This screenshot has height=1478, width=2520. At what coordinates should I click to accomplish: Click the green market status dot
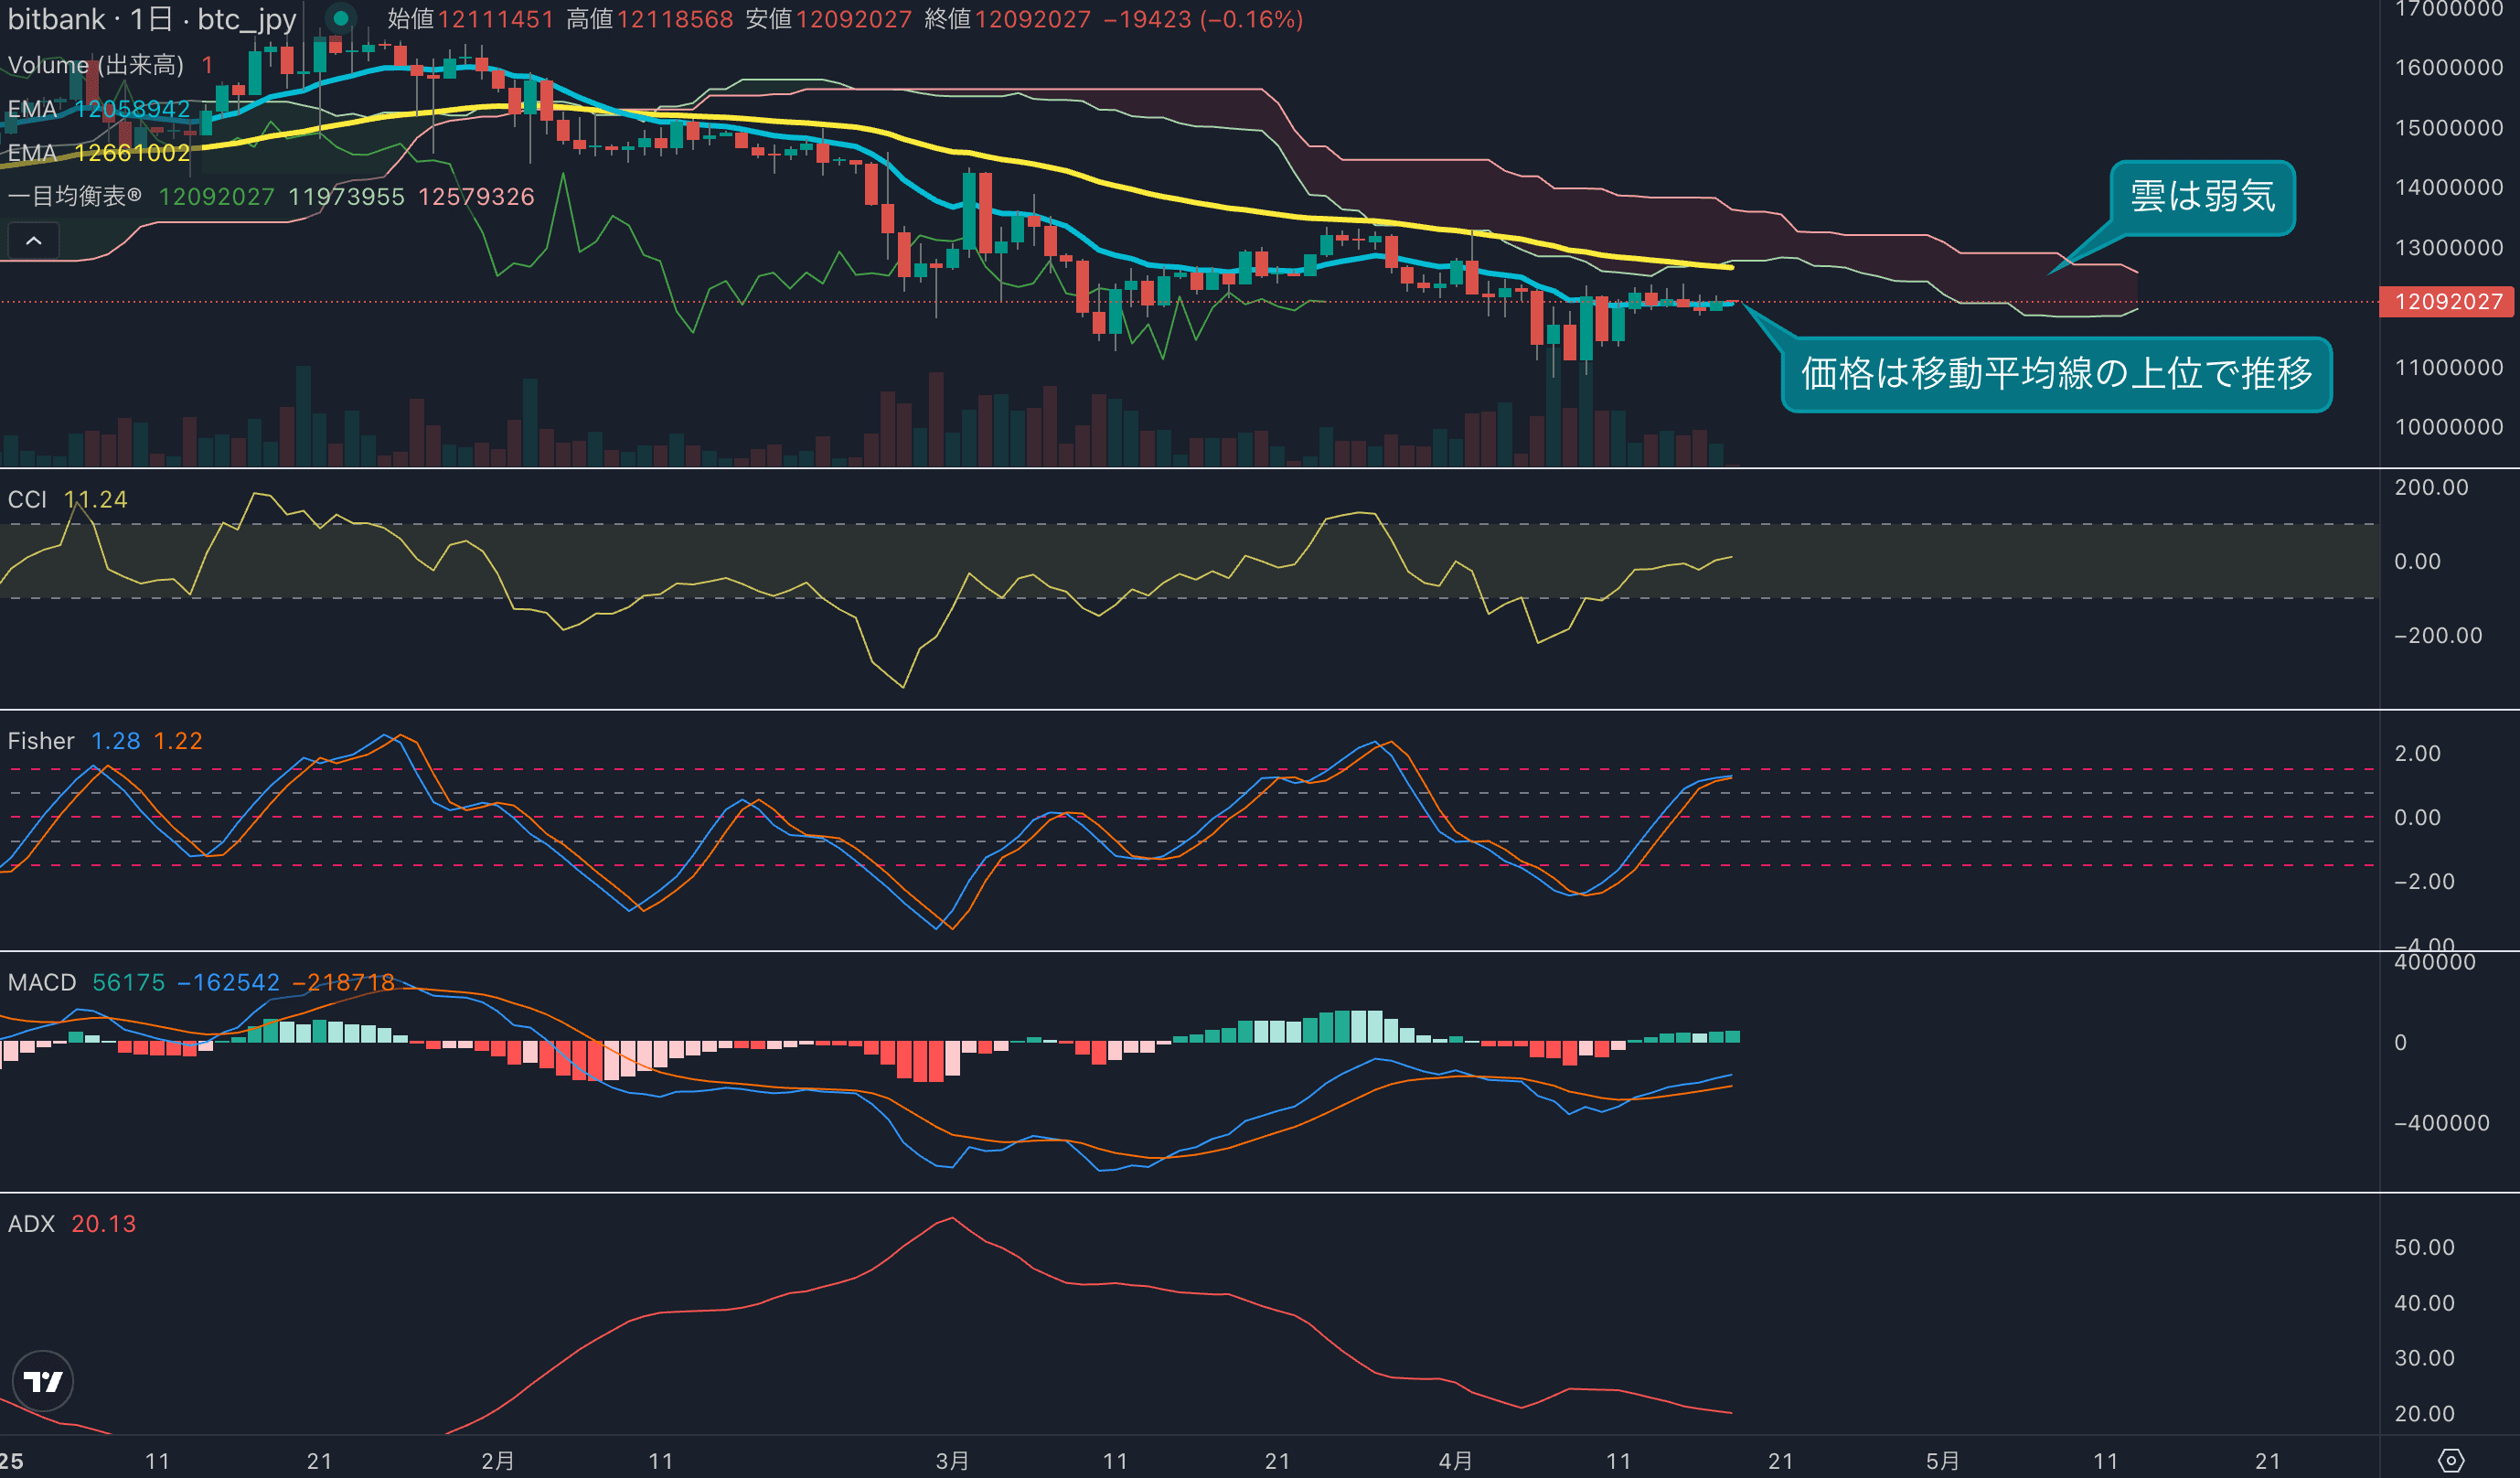(341, 18)
